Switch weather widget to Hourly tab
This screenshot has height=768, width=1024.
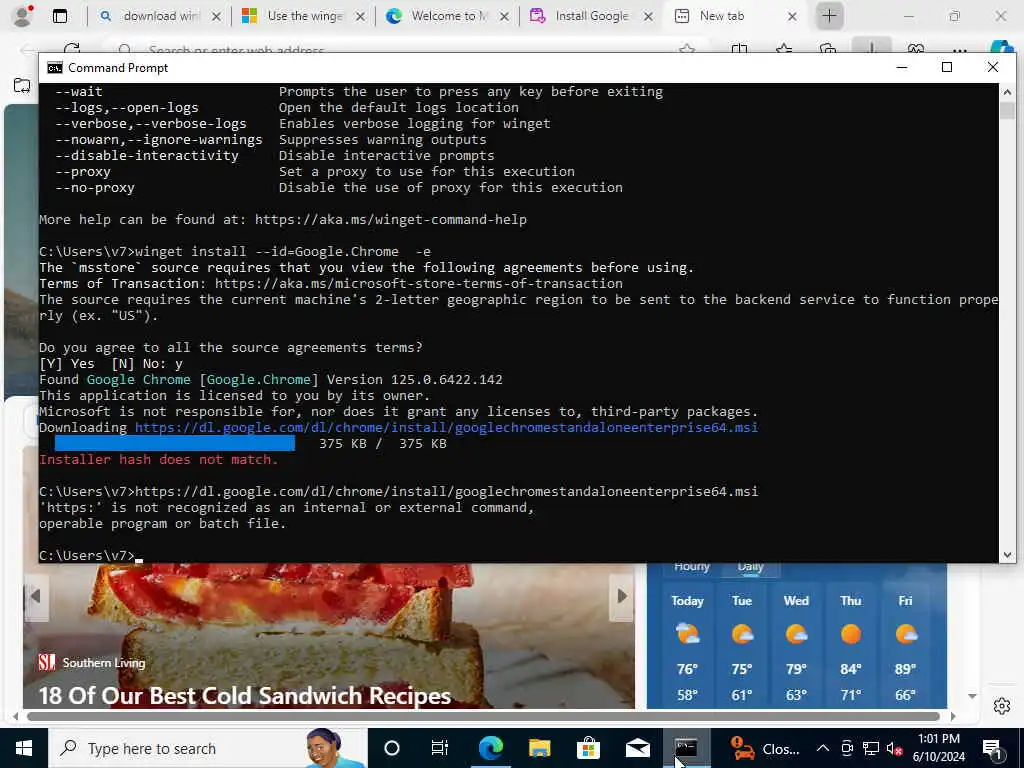coord(692,566)
